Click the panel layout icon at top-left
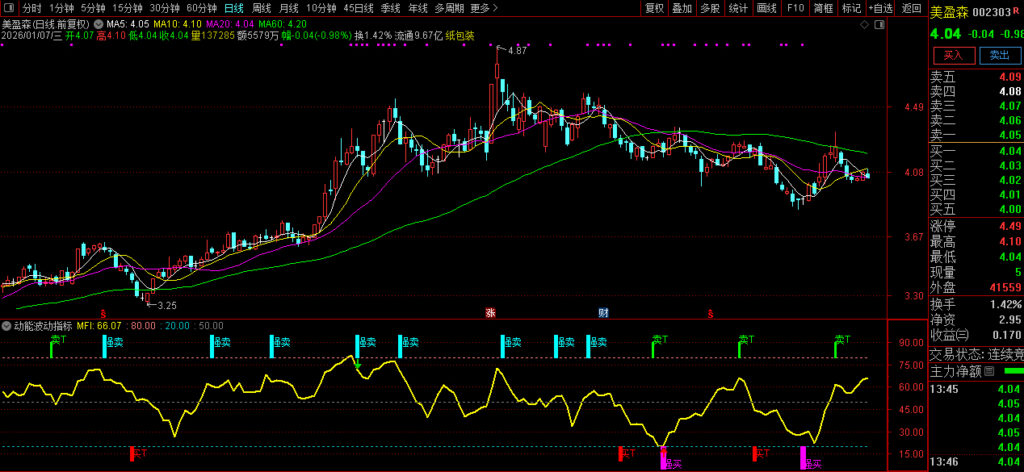 [8, 8]
